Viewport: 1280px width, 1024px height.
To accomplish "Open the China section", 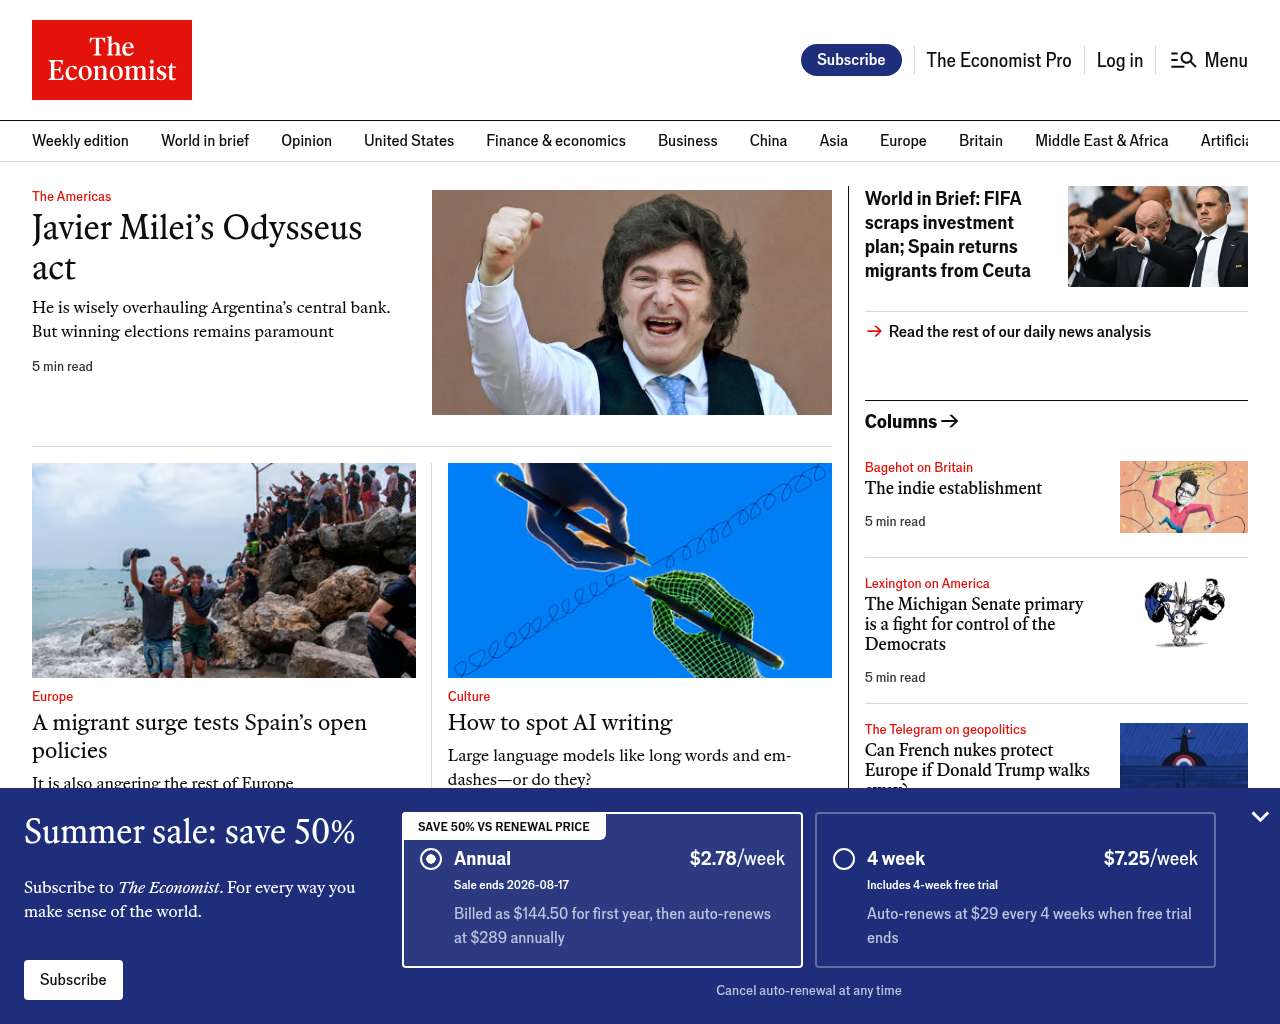I will click(768, 141).
